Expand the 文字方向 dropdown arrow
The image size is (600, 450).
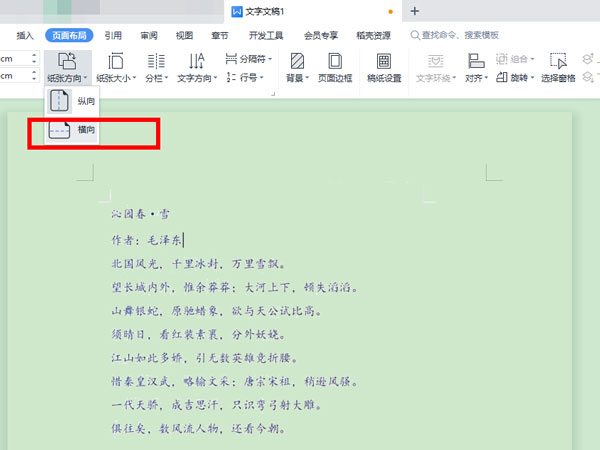tap(215, 78)
